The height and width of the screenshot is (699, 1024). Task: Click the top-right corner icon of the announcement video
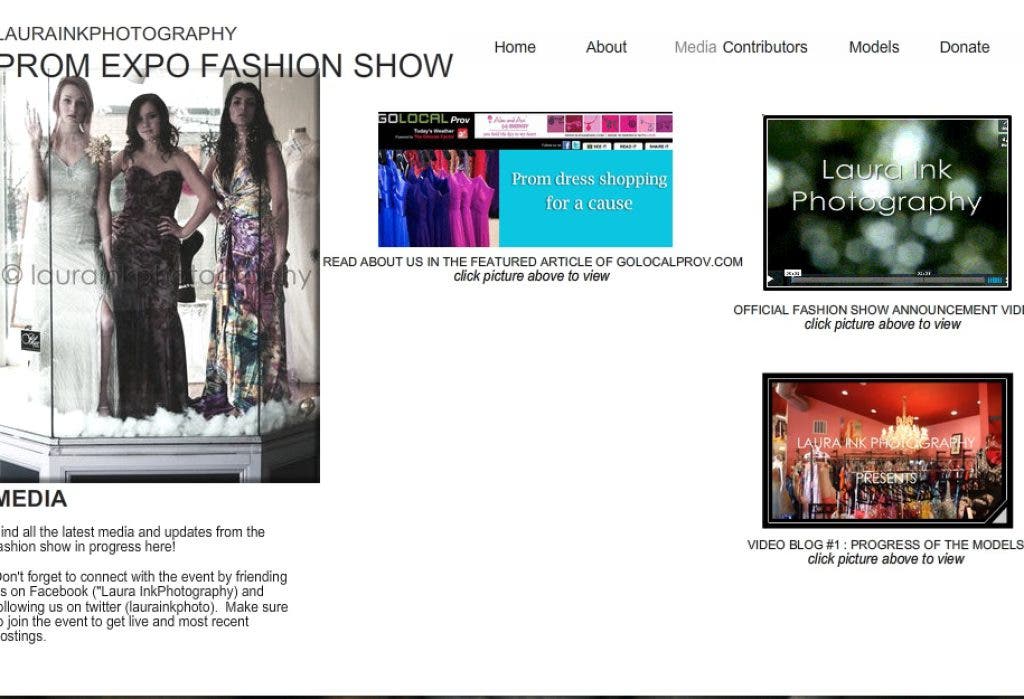tap(1003, 126)
